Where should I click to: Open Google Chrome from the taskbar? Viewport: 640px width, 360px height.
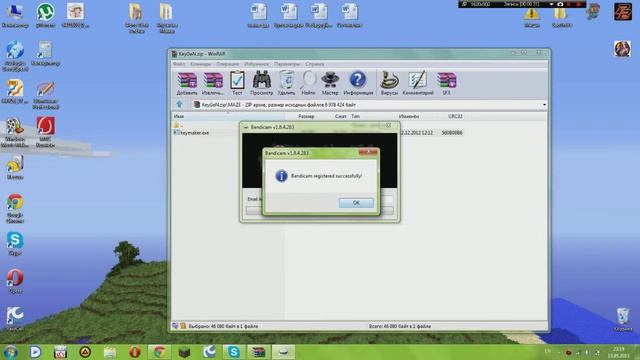160,352
